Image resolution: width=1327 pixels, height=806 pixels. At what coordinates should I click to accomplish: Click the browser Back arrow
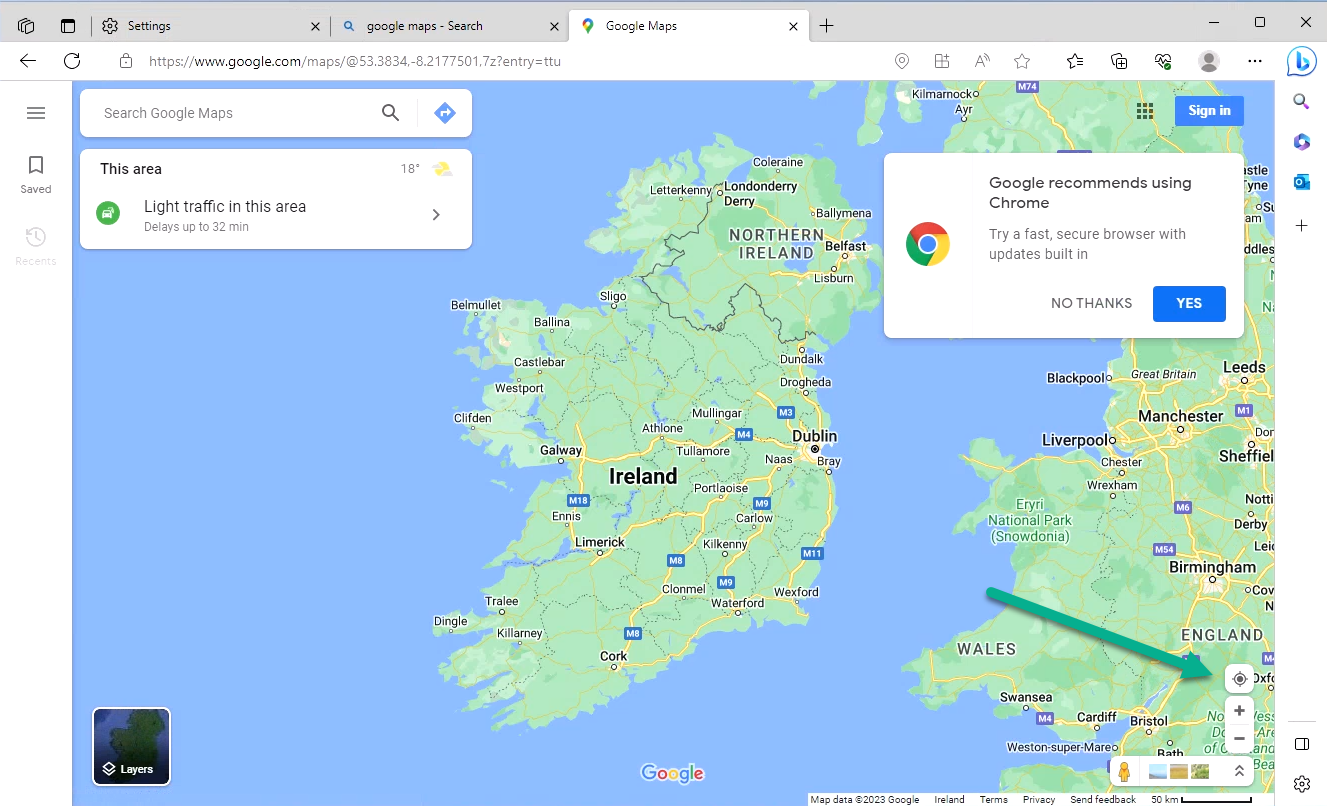(28, 61)
